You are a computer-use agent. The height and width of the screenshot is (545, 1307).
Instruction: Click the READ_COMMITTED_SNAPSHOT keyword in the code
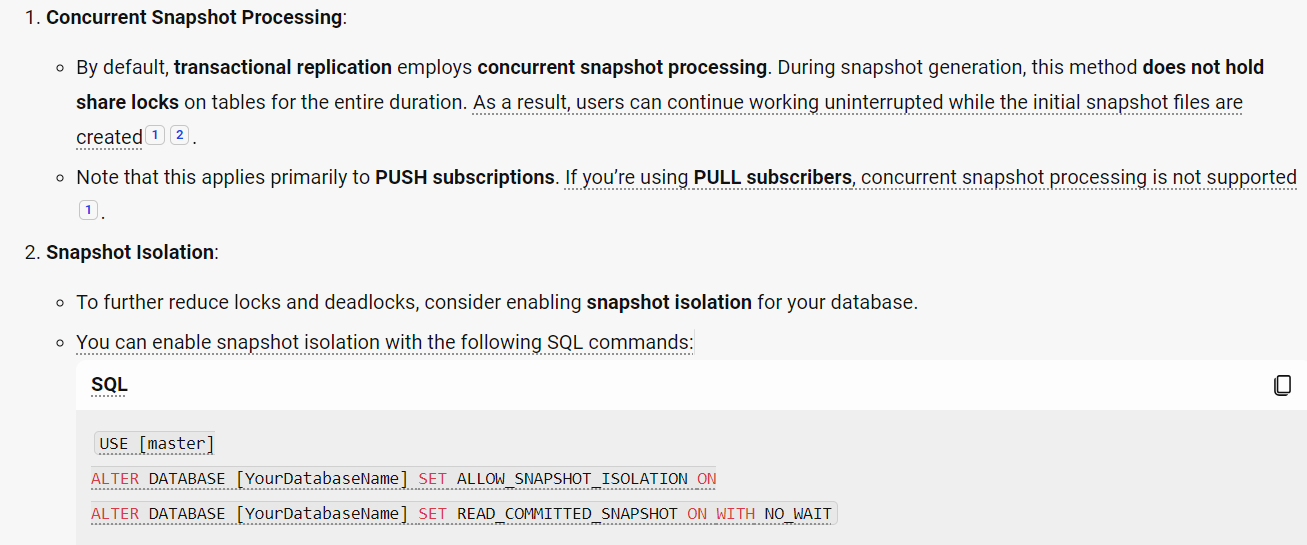567,514
